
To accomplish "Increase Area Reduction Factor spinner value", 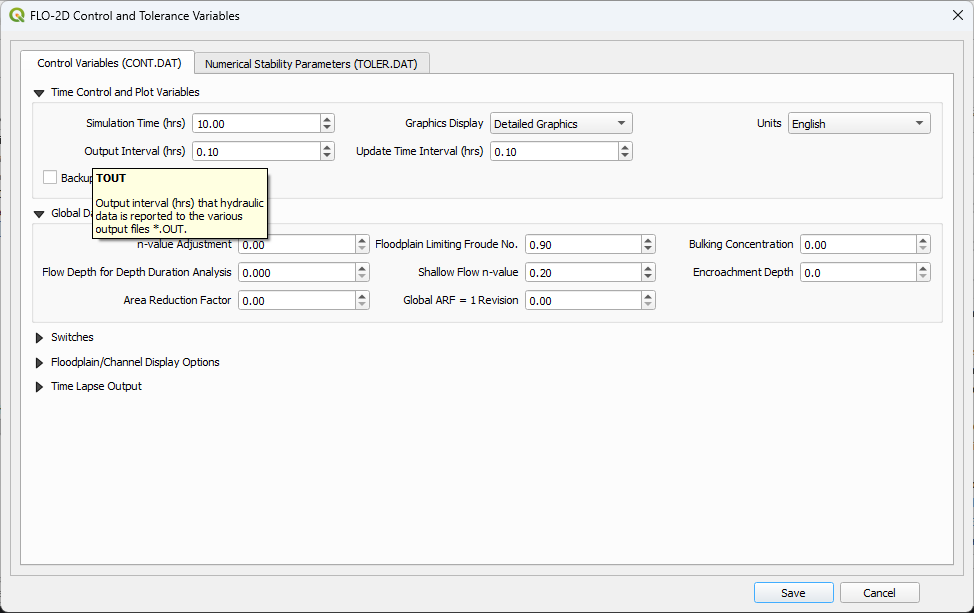I will pos(362,296).
